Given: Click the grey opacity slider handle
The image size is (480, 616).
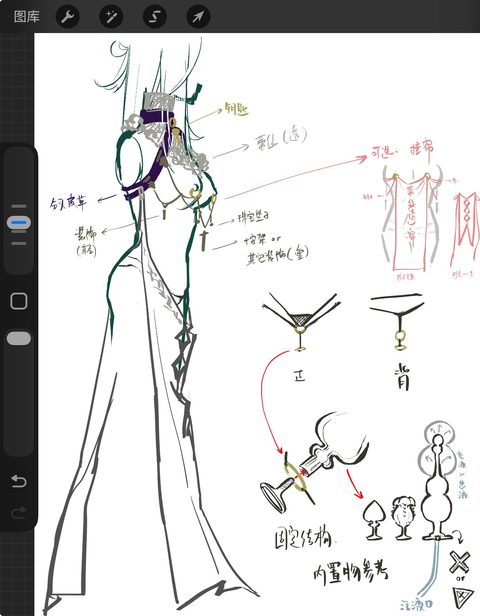Looking at the screenshot, I should (x=19, y=338).
